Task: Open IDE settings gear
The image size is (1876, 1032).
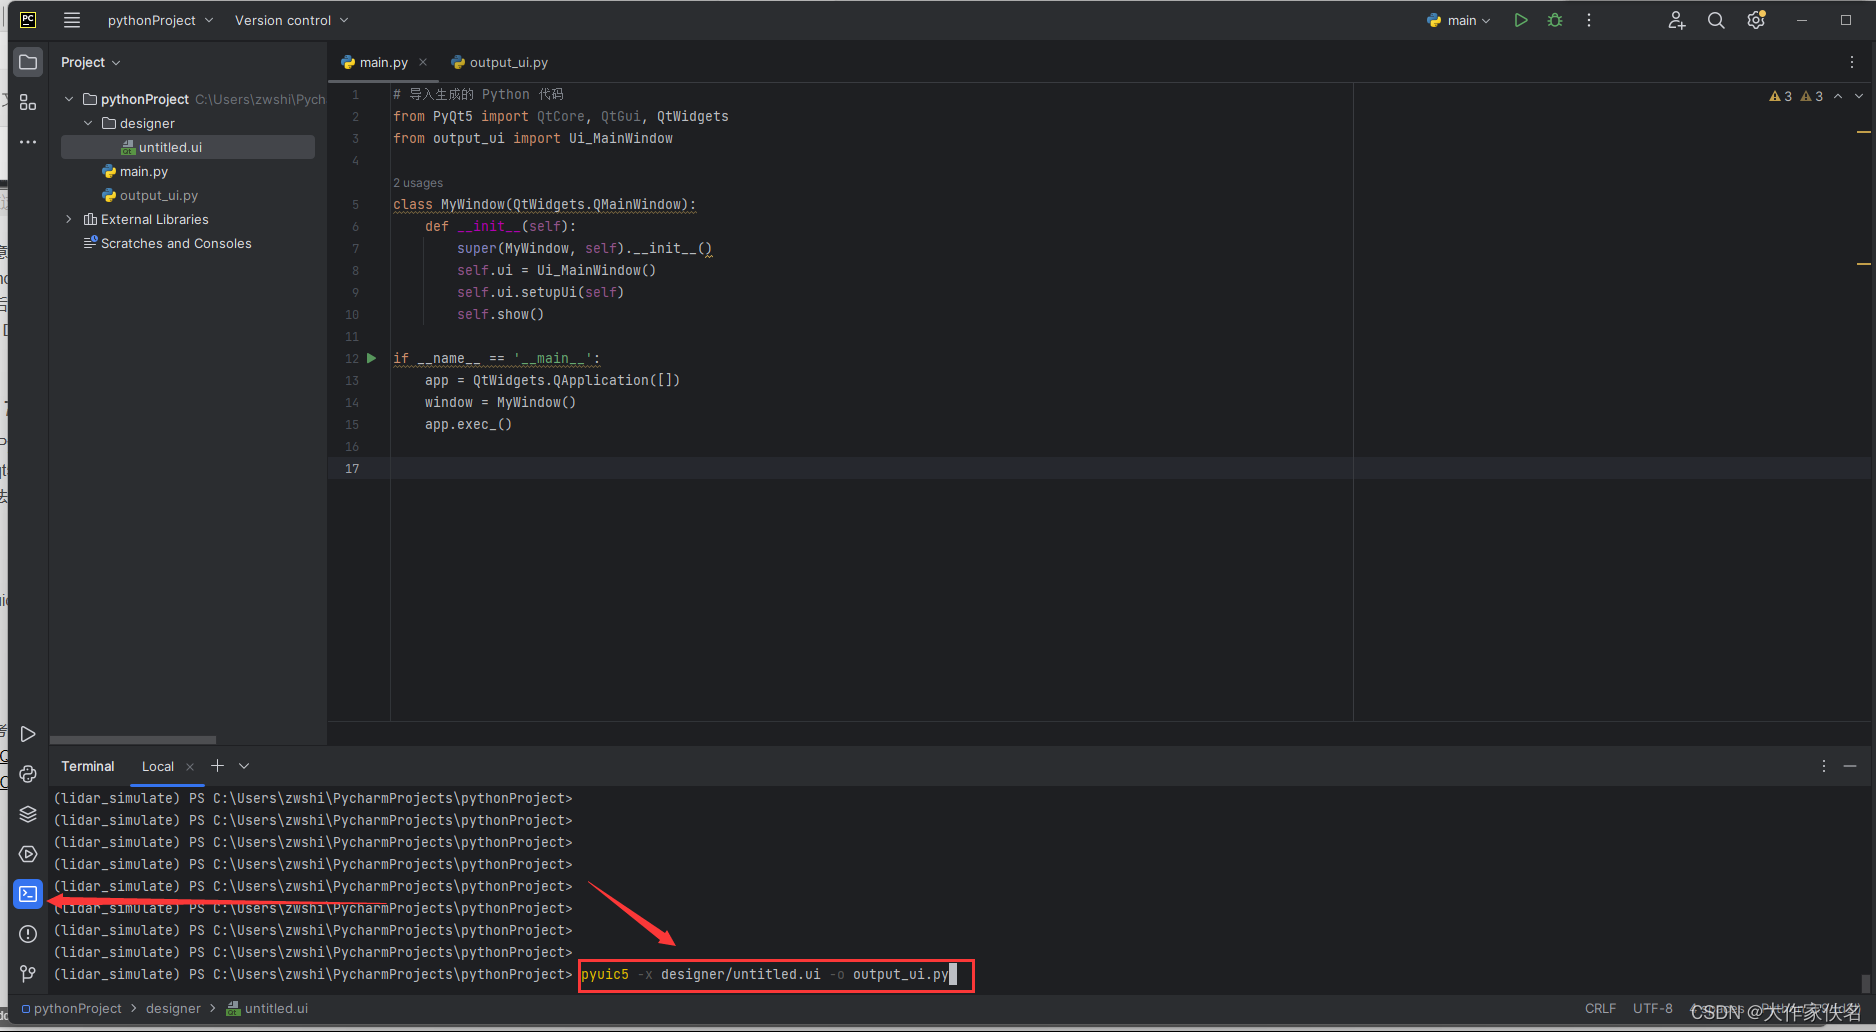Action: pos(1756,20)
